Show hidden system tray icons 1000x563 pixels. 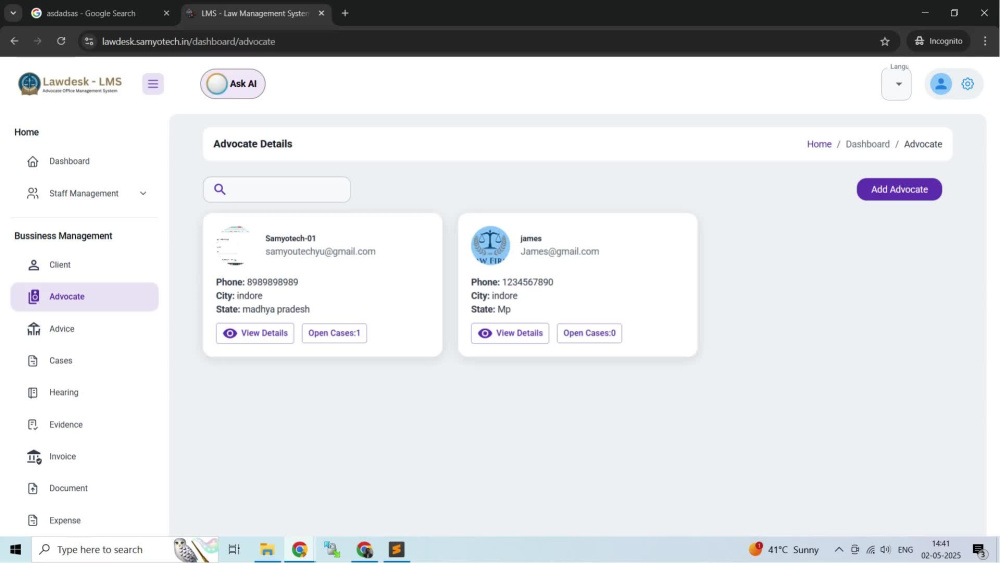(x=839, y=549)
